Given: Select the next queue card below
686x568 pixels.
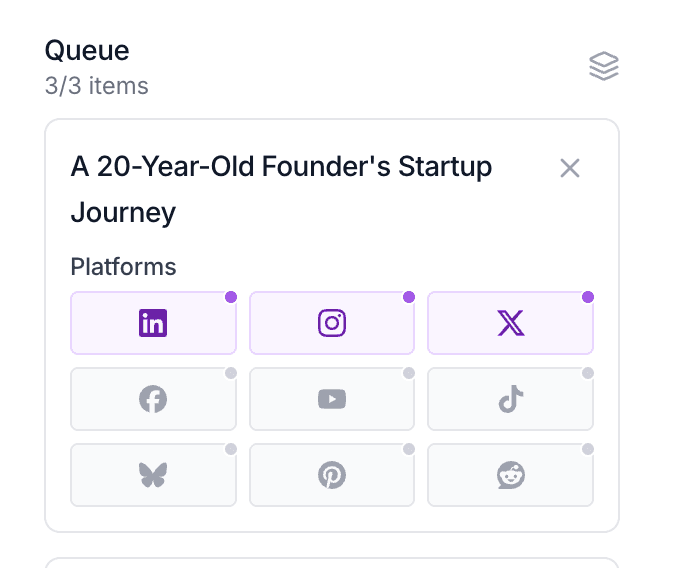Looking at the screenshot, I should tap(332, 562).
